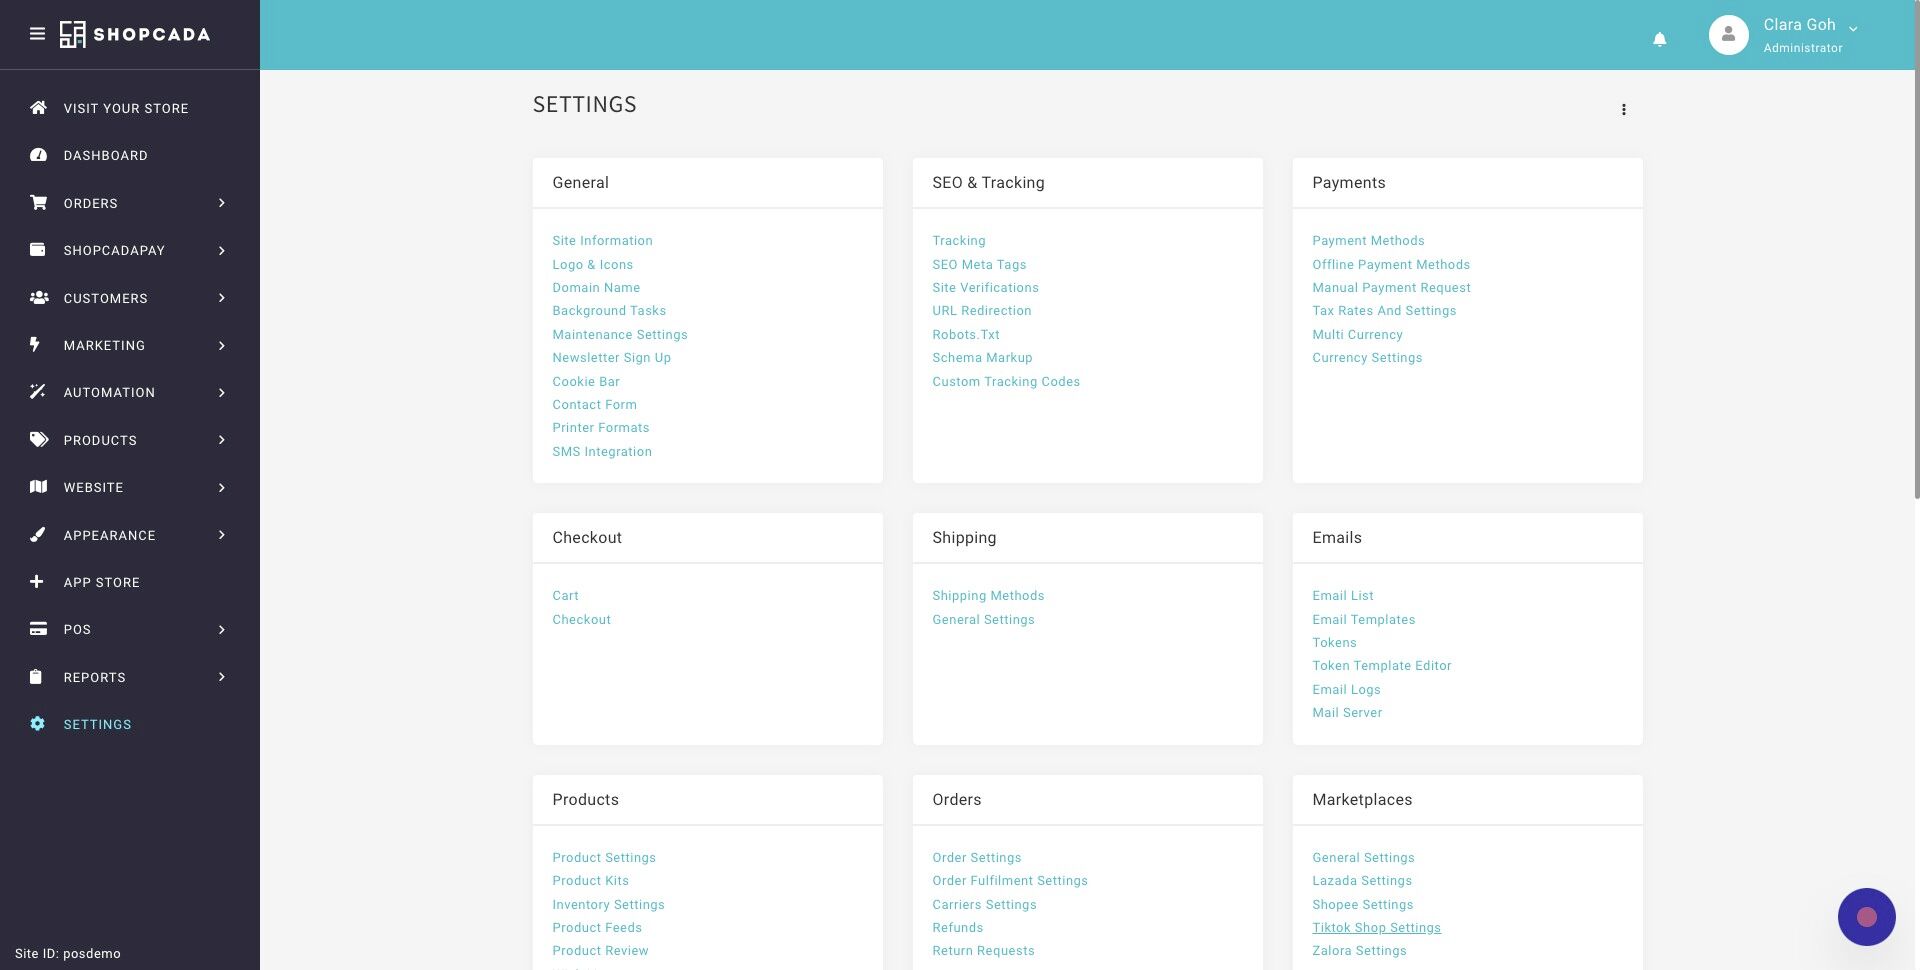The width and height of the screenshot is (1920, 970).
Task: Open Cart settings link
Action: pos(565,596)
